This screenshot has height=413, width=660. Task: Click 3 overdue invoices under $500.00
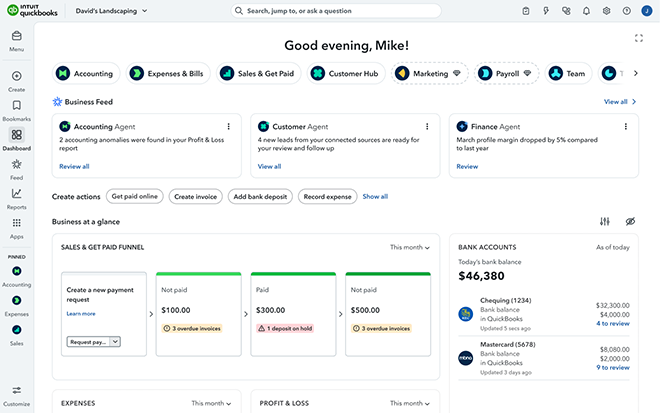click(381, 328)
